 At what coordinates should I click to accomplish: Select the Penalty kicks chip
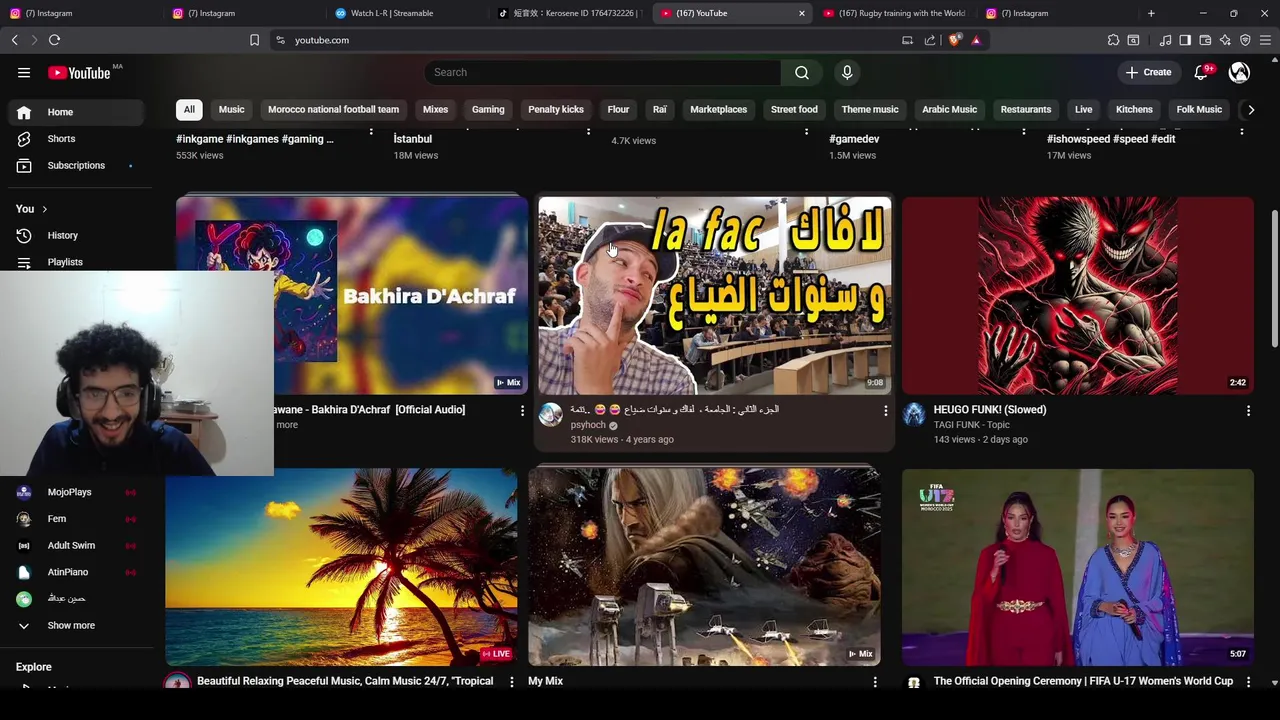pyautogui.click(x=556, y=109)
